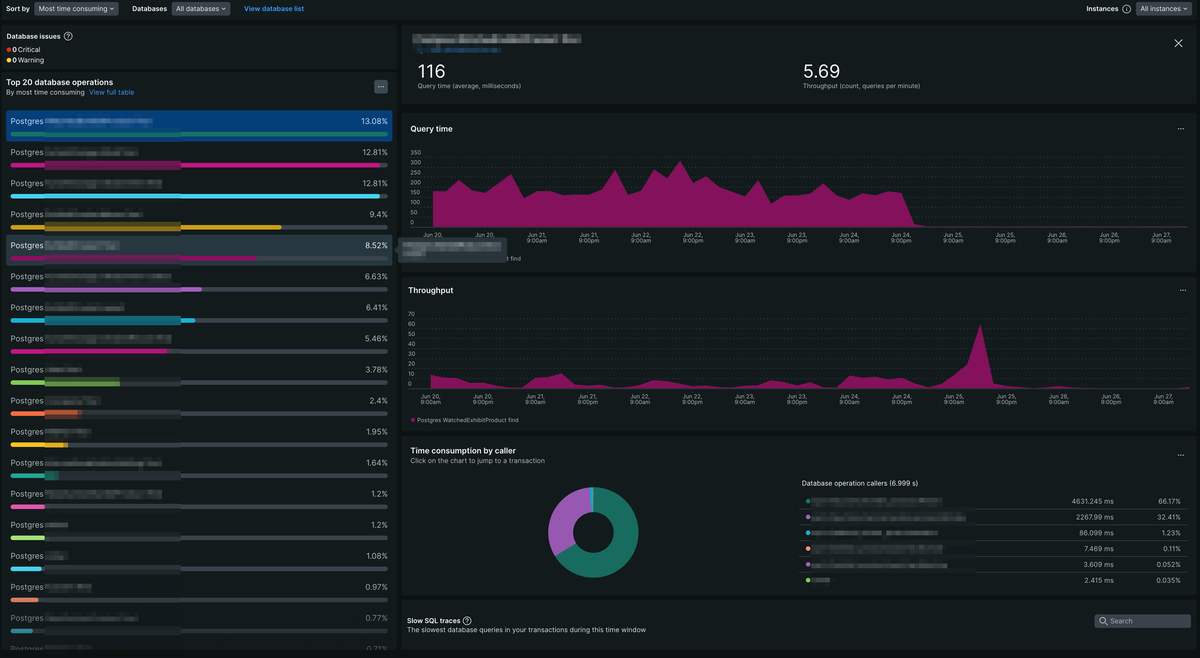Click the magnifier icon in the Search box

[1104, 621]
